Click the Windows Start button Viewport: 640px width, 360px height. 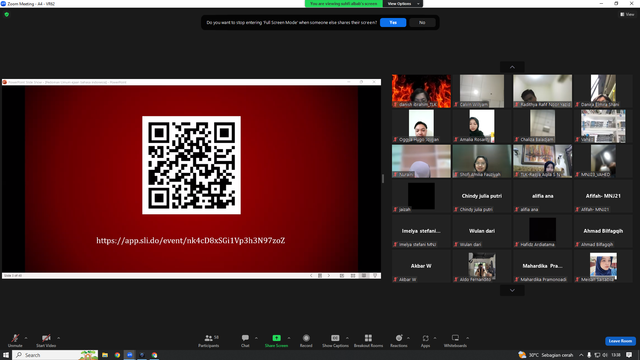coord(6,355)
